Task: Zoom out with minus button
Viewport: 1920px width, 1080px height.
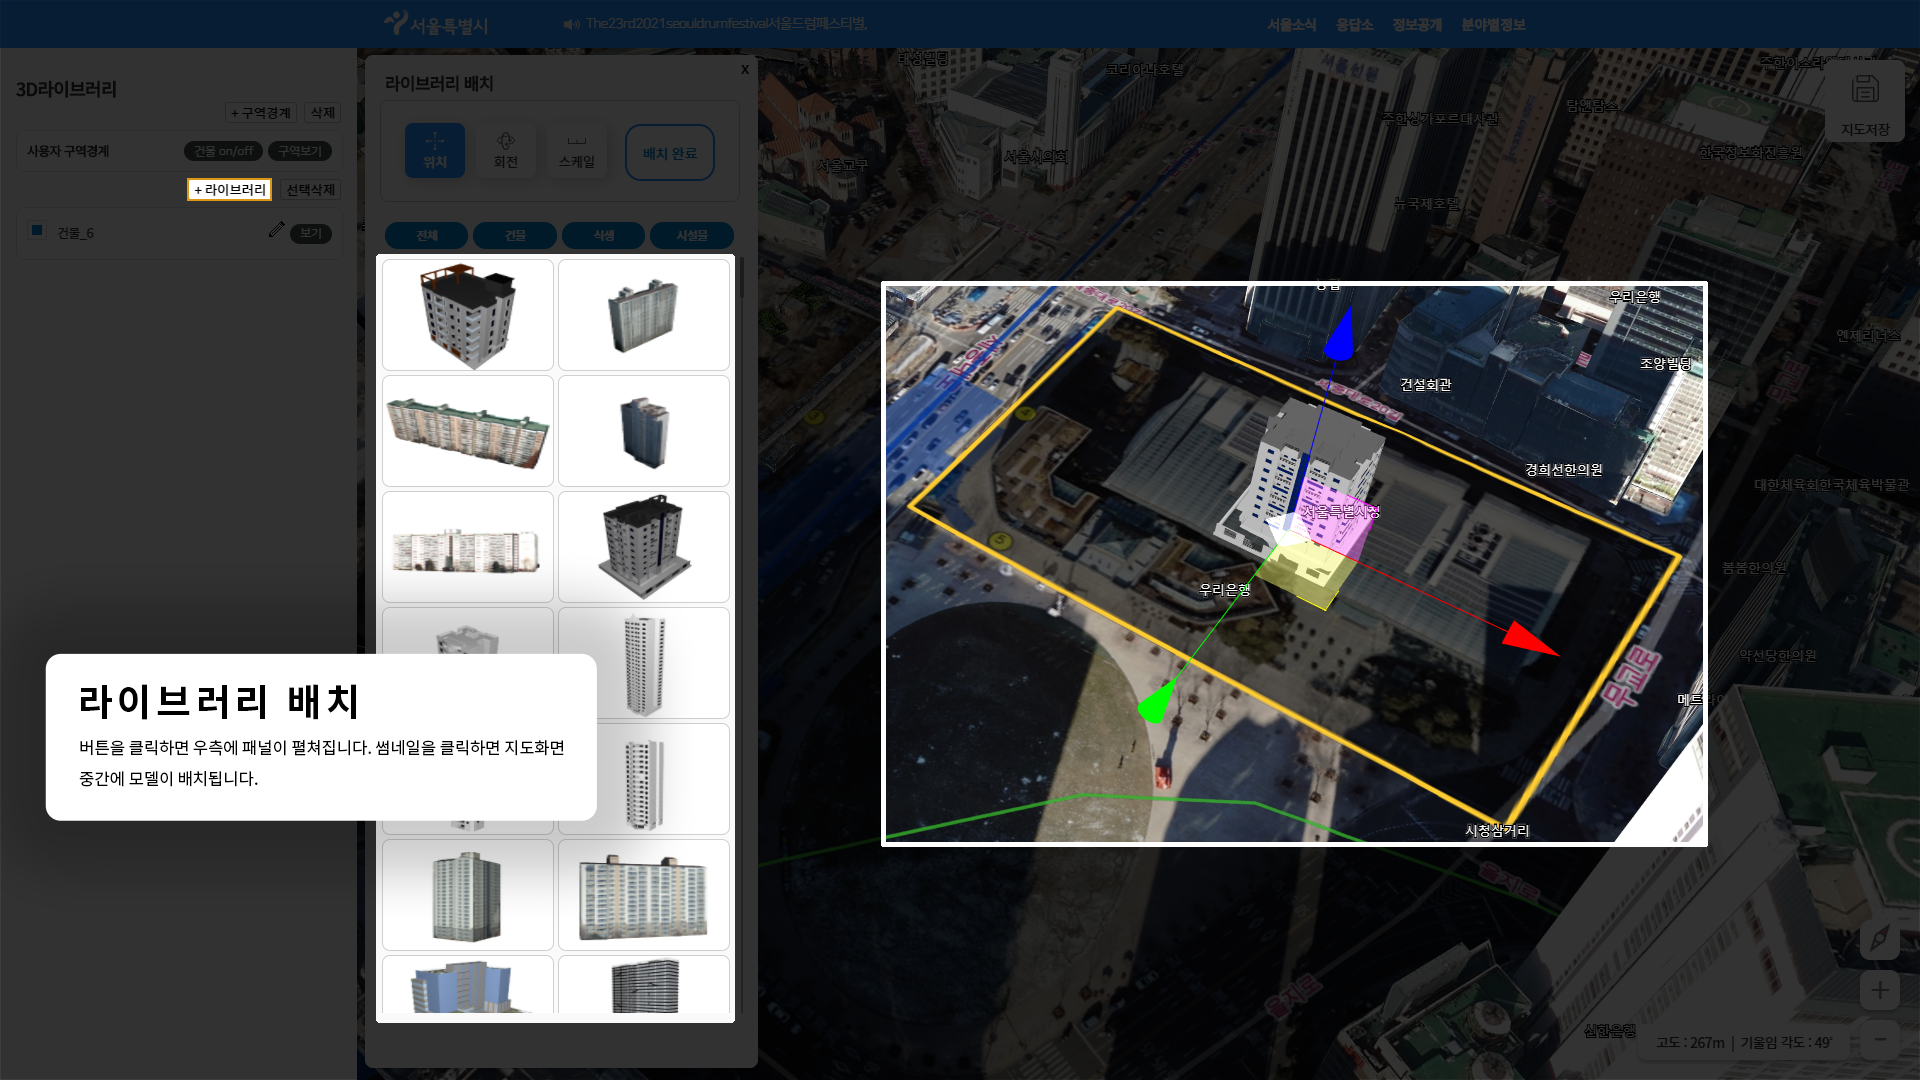Action: pos(1880,1040)
